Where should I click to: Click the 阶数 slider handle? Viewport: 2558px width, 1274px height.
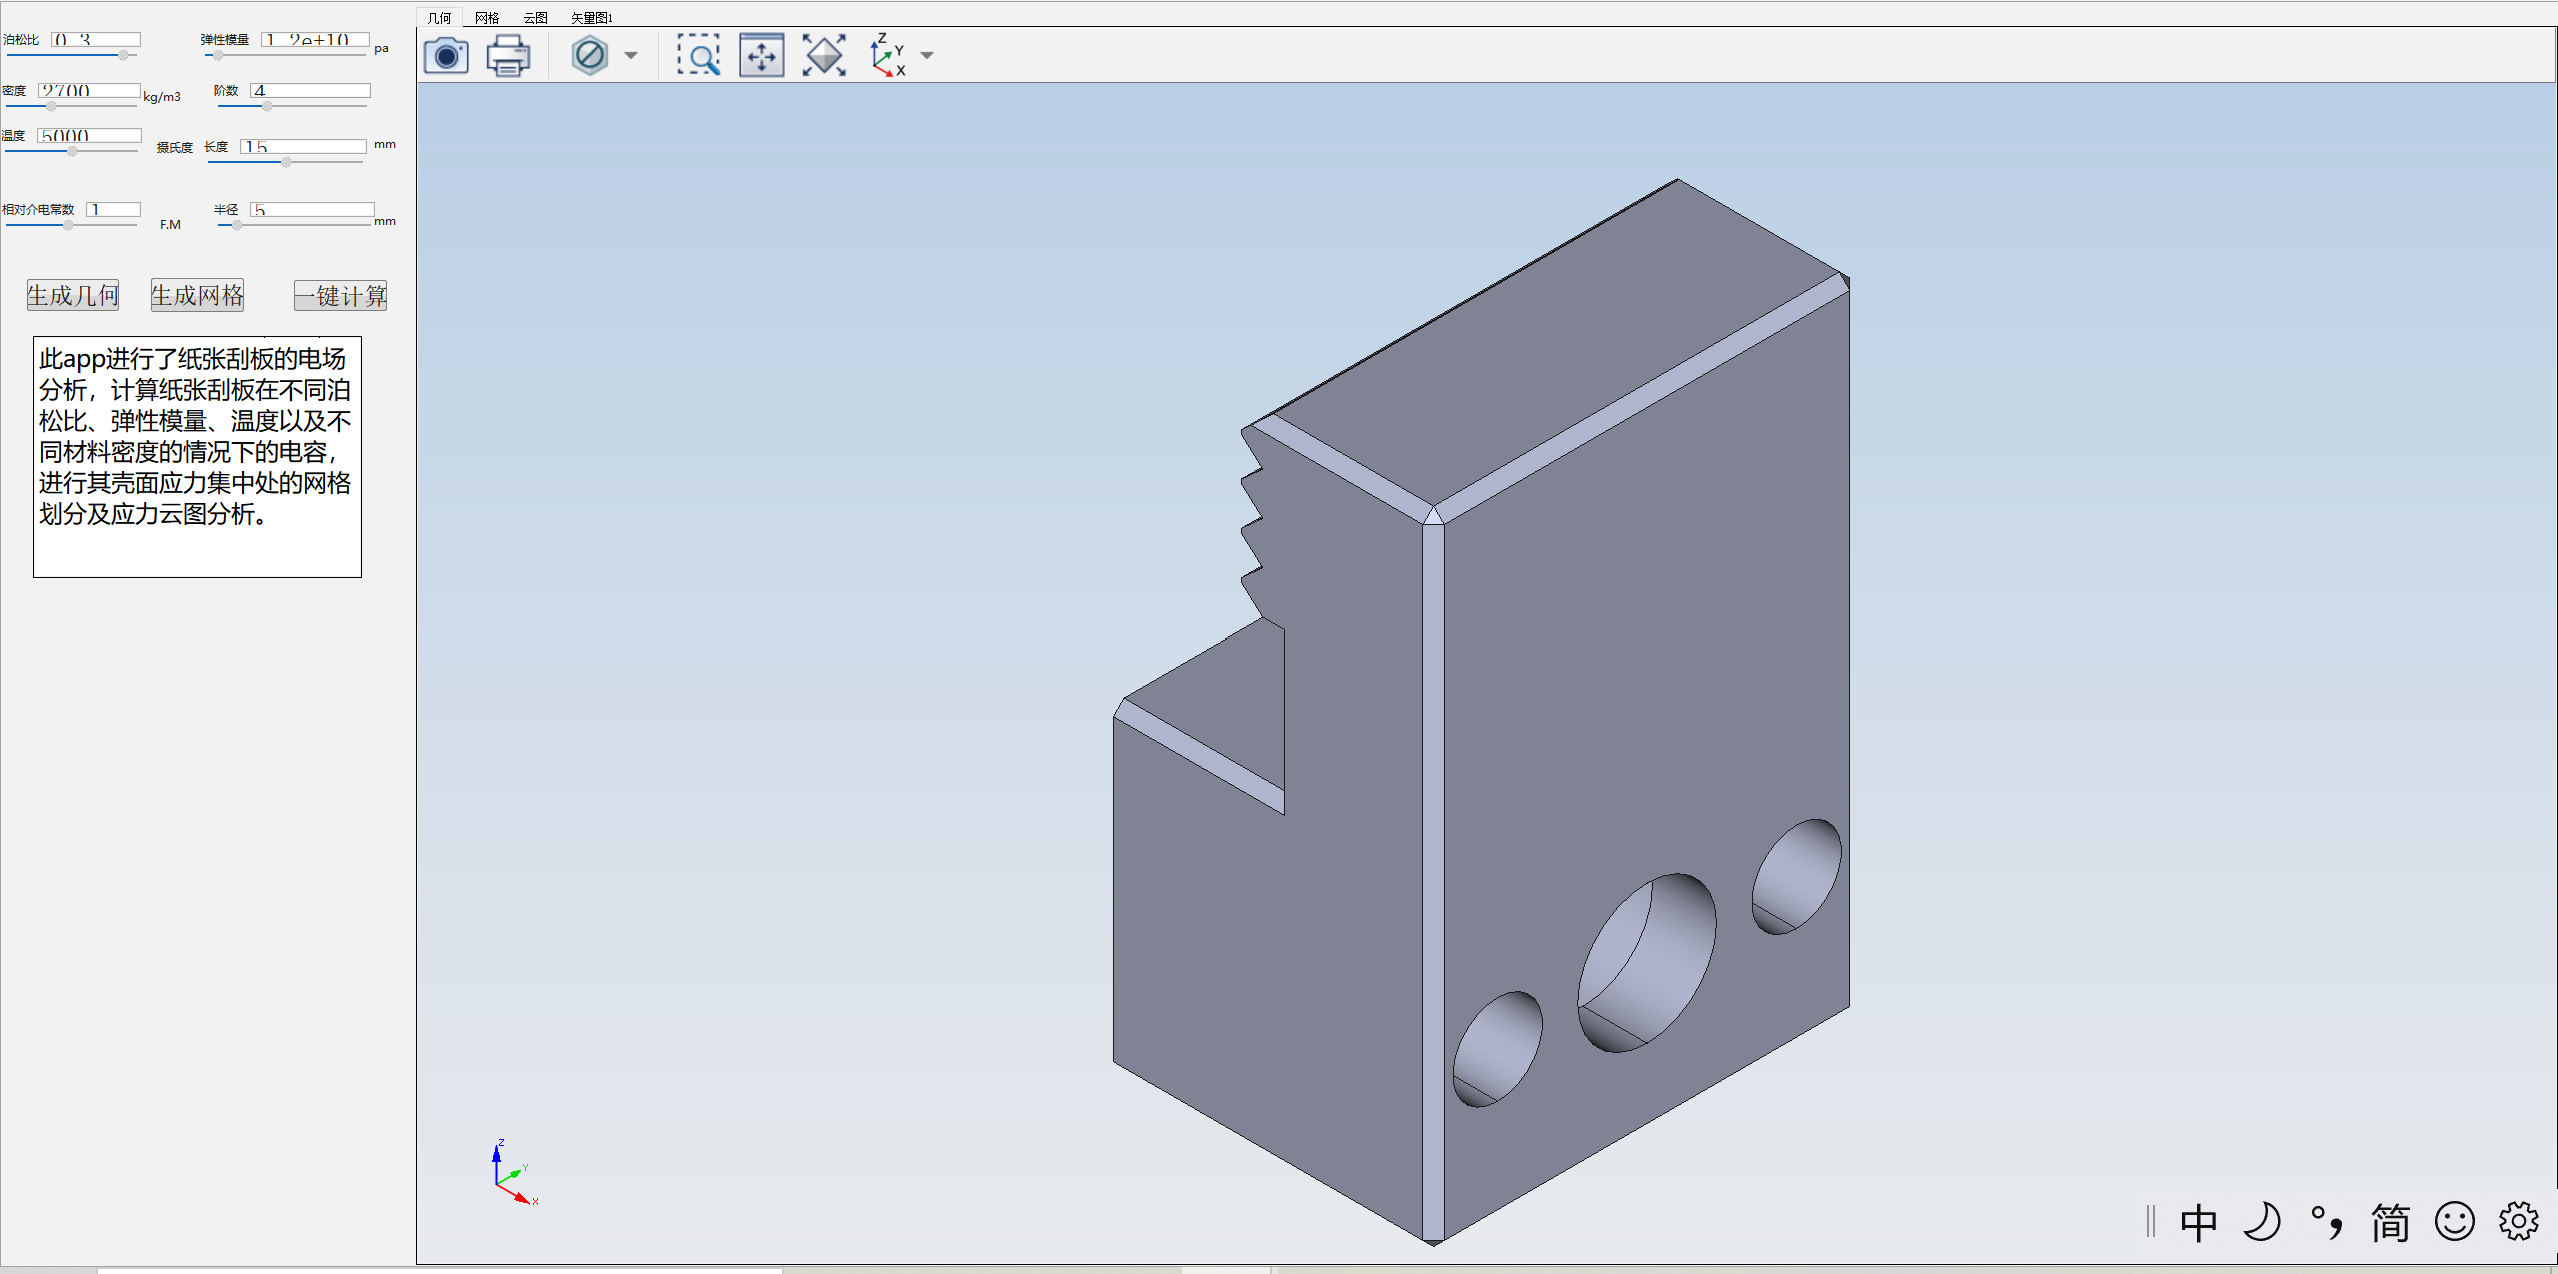click(x=267, y=106)
